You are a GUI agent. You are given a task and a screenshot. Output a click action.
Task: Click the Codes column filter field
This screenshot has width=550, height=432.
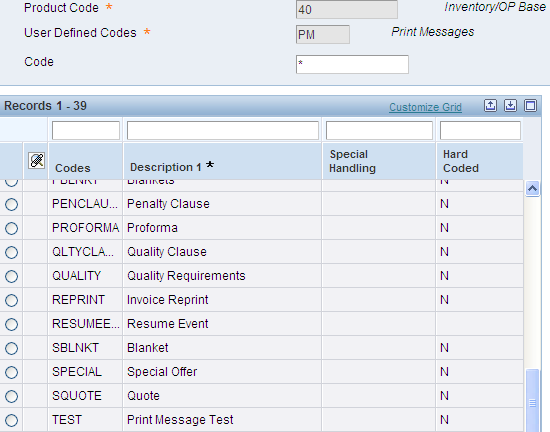click(86, 130)
